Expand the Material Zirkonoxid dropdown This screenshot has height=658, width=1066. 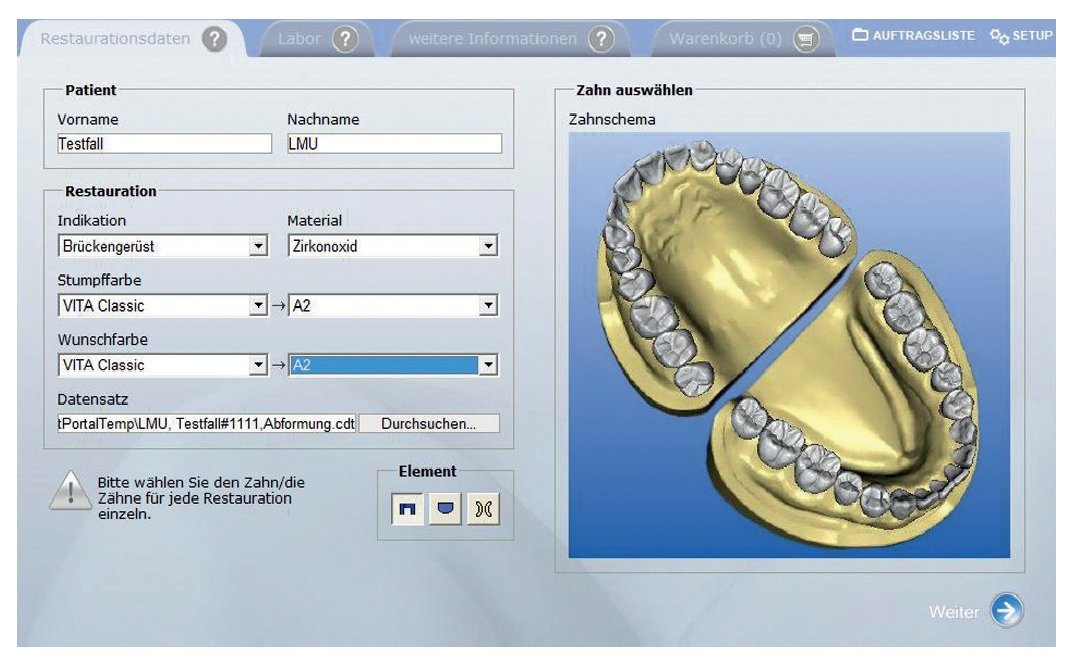(x=488, y=246)
